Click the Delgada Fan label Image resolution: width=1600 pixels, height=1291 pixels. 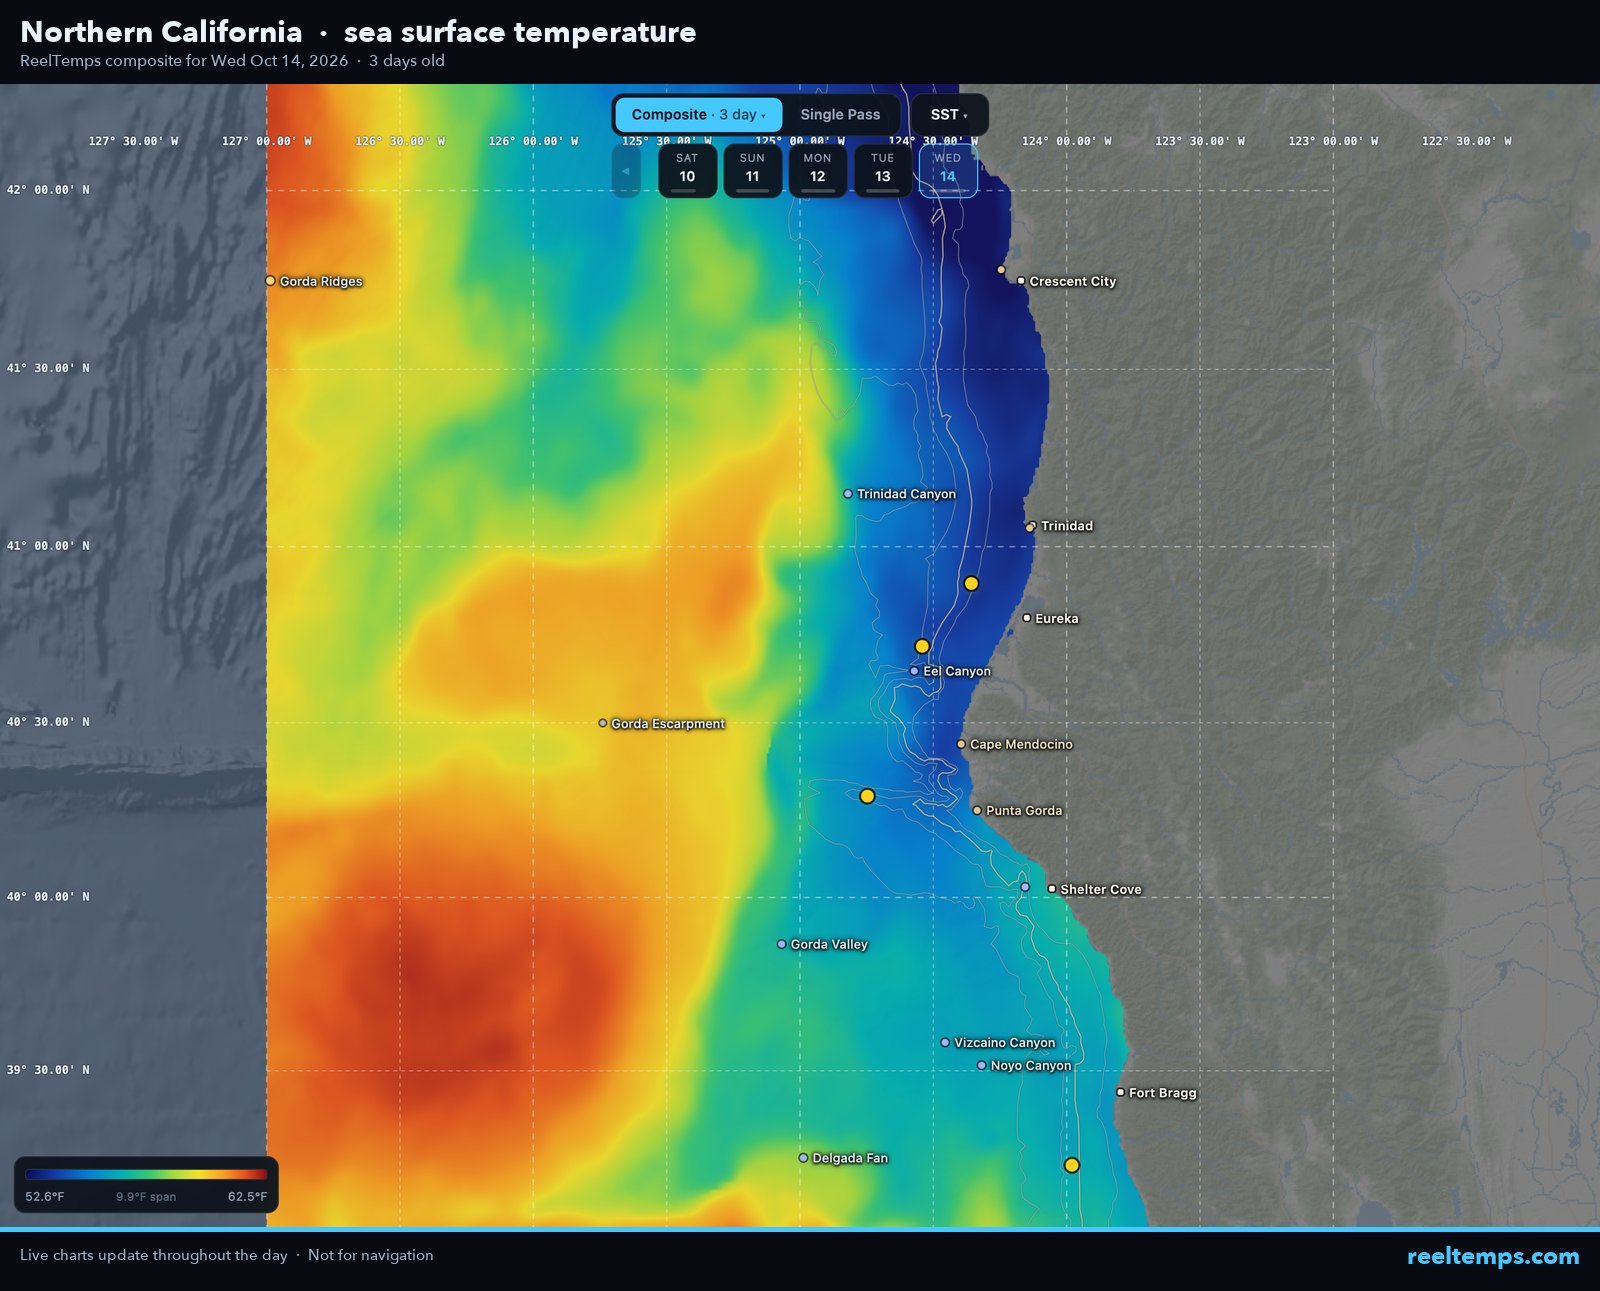pos(850,1158)
